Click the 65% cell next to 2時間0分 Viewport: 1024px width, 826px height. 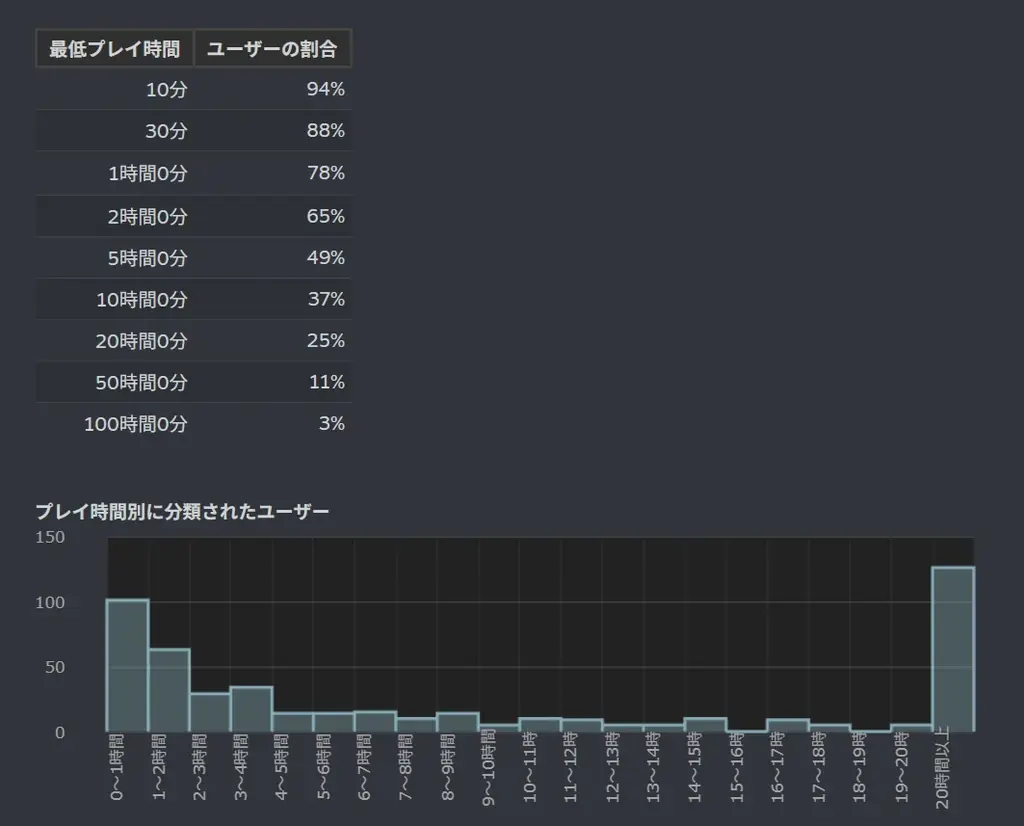[330, 215]
